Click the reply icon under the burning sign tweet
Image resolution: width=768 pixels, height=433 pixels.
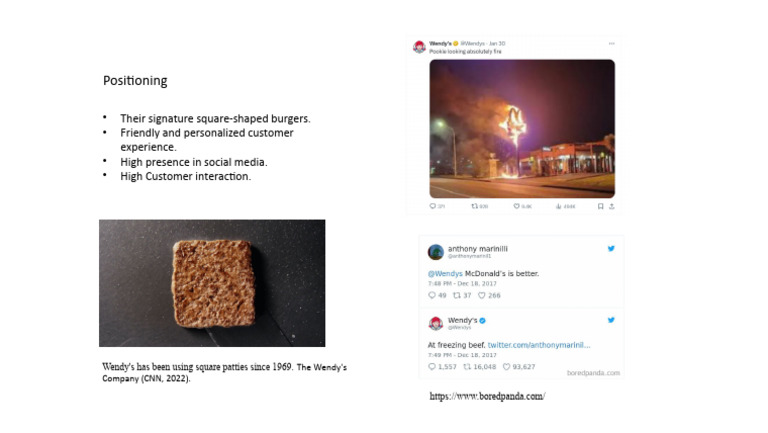(433, 206)
